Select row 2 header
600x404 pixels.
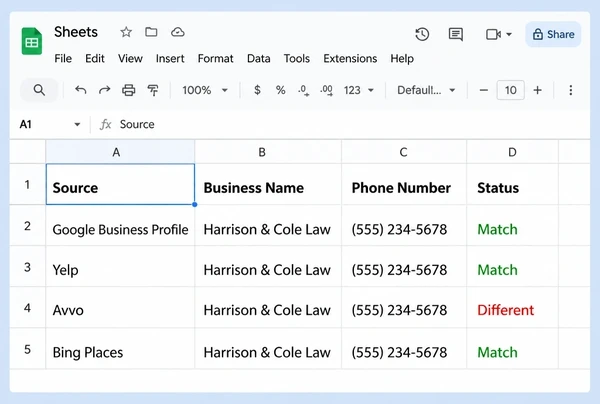pos(28,225)
